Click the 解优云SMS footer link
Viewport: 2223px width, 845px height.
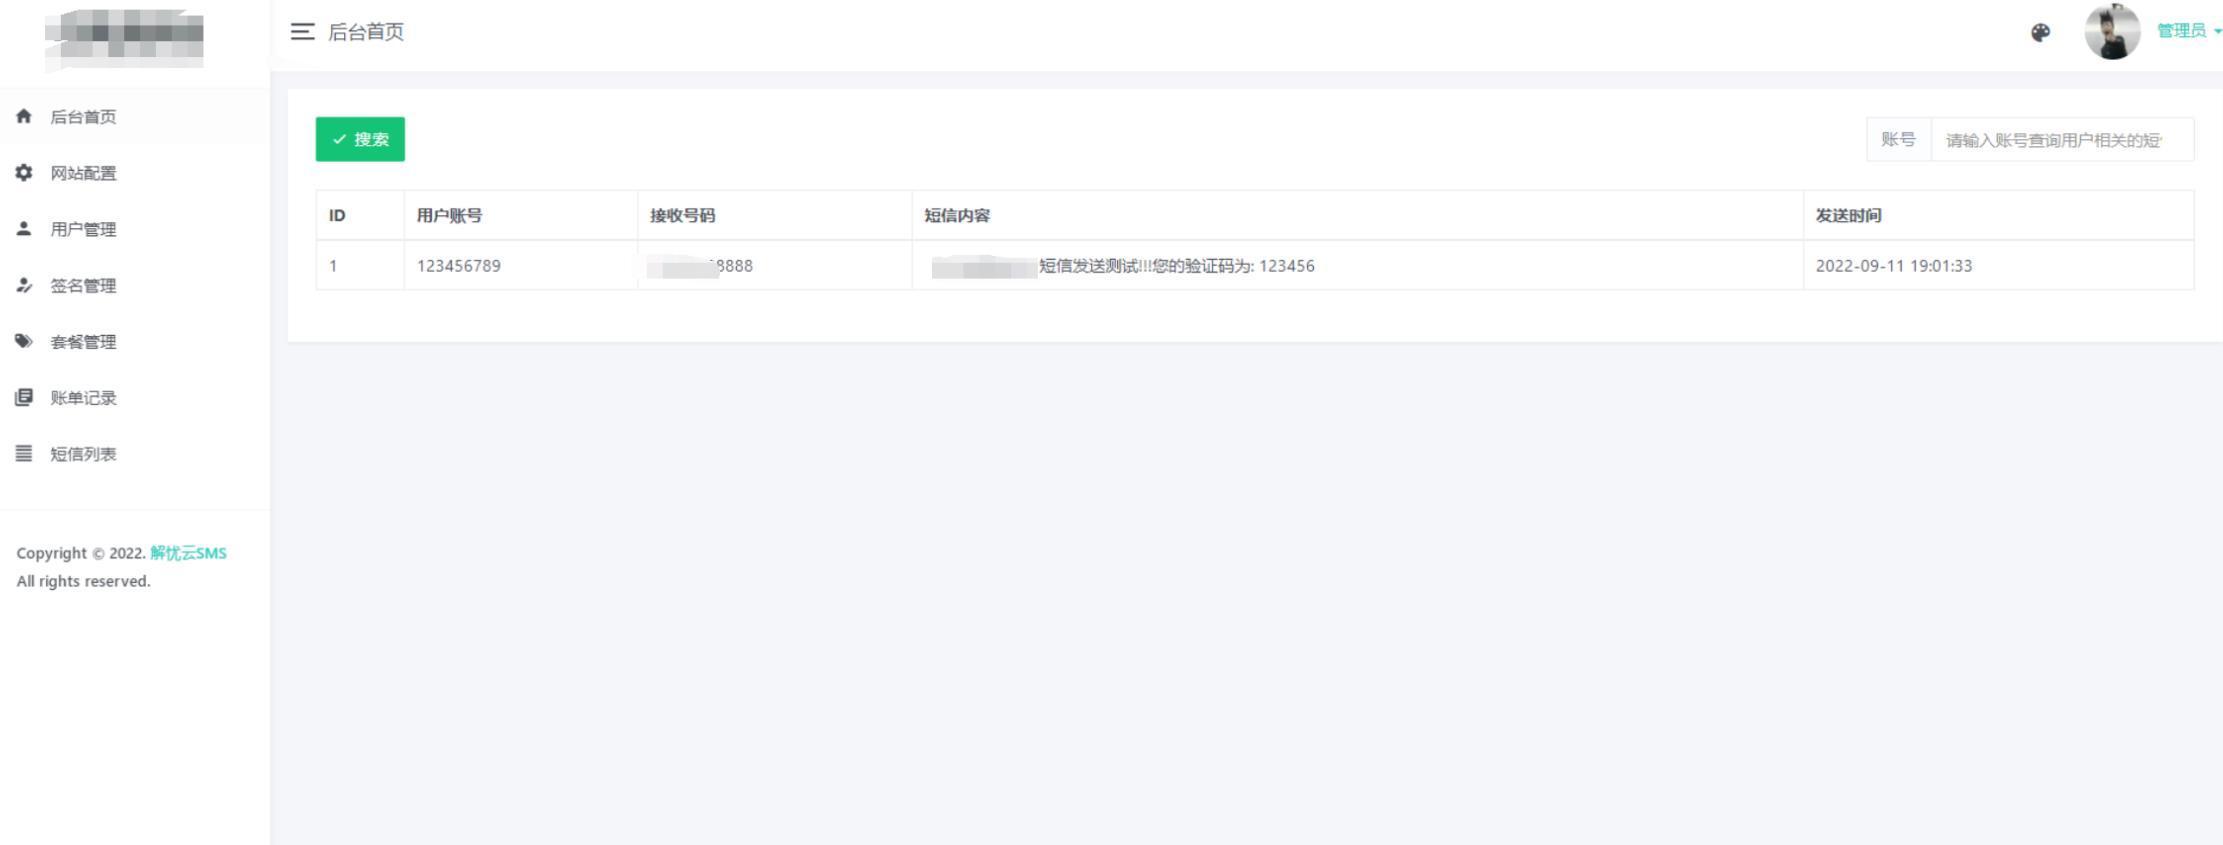pos(188,553)
